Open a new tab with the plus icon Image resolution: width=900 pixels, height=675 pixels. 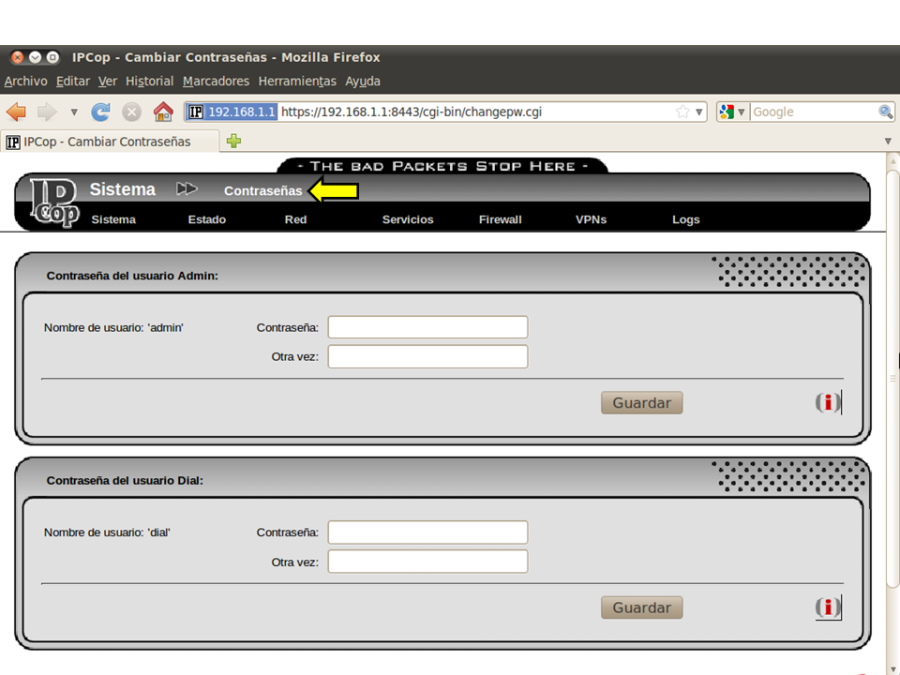(x=234, y=141)
